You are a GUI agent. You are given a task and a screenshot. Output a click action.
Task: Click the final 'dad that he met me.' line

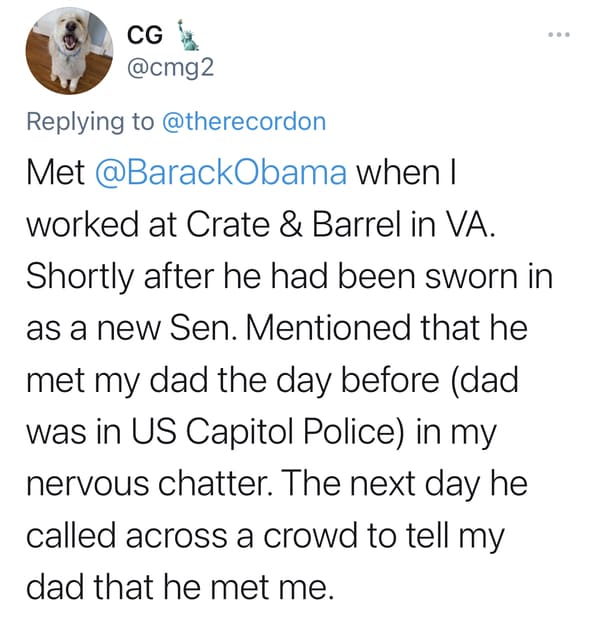click(178, 587)
